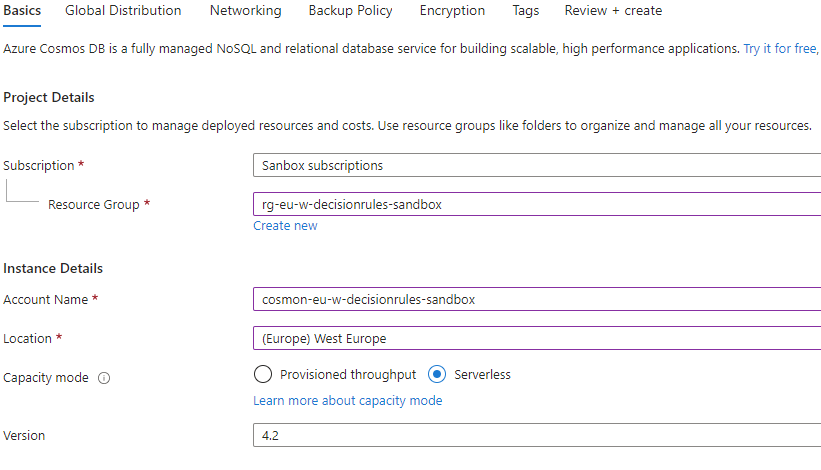This screenshot has width=821, height=470.
Task: Switch to the Tags tab
Action: 525,11
